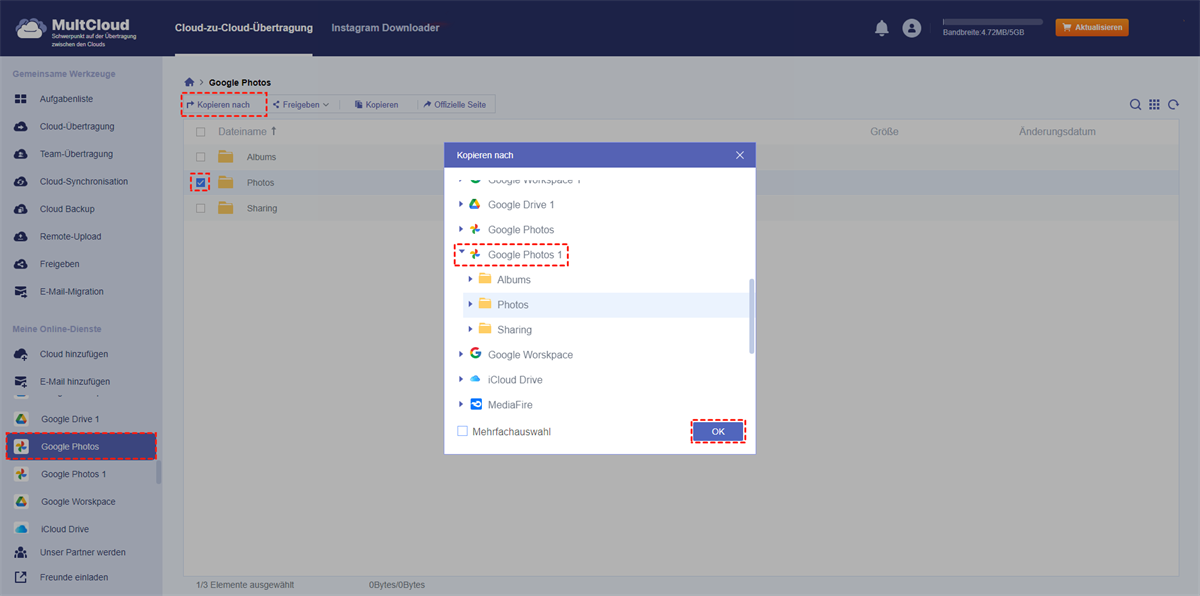This screenshot has width=1200, height=596.
Task: Confirm with the OK button
Action: click(718, 431)
